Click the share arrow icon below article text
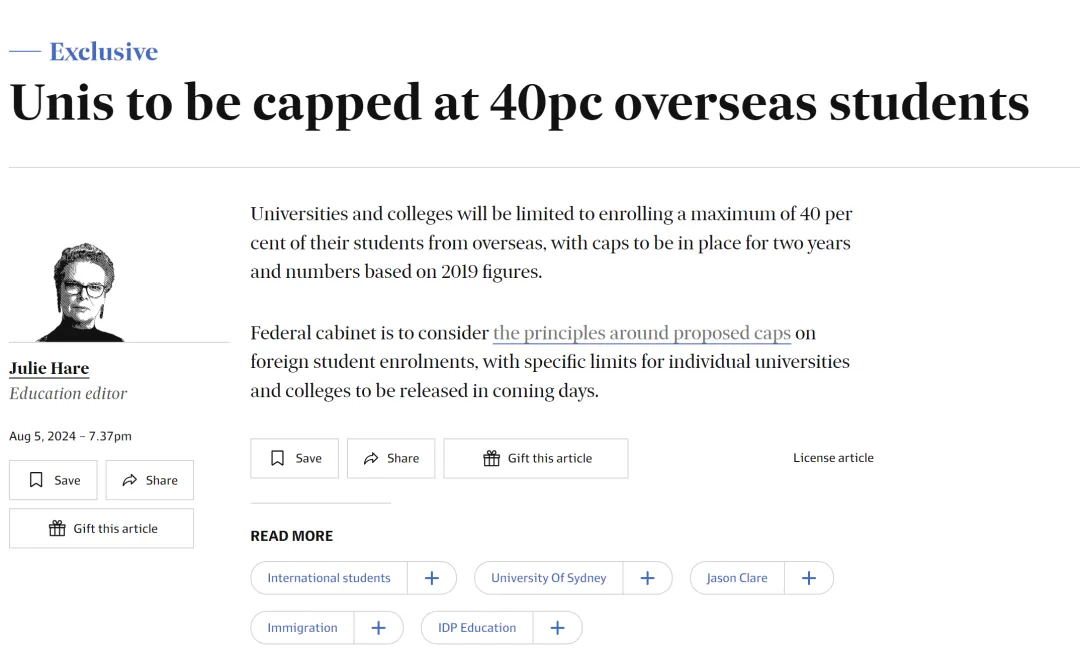This screenshot has width=1080, height=652. 371,458
